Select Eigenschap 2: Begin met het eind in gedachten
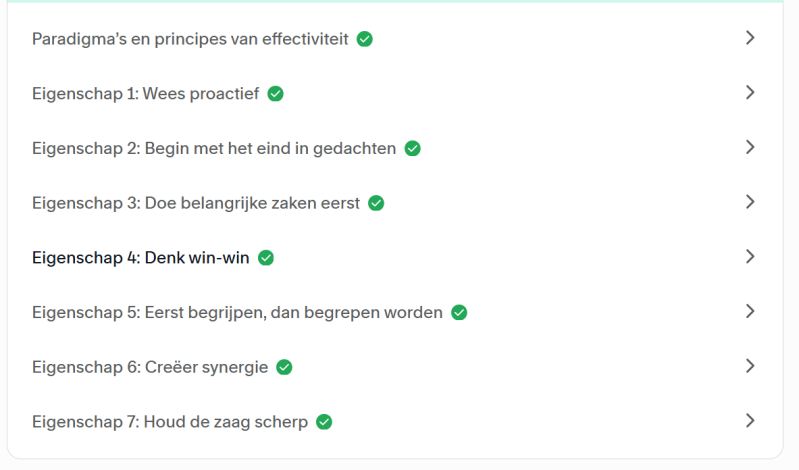Viewport: 799px width, 470px height. click(x=213, y=148)
